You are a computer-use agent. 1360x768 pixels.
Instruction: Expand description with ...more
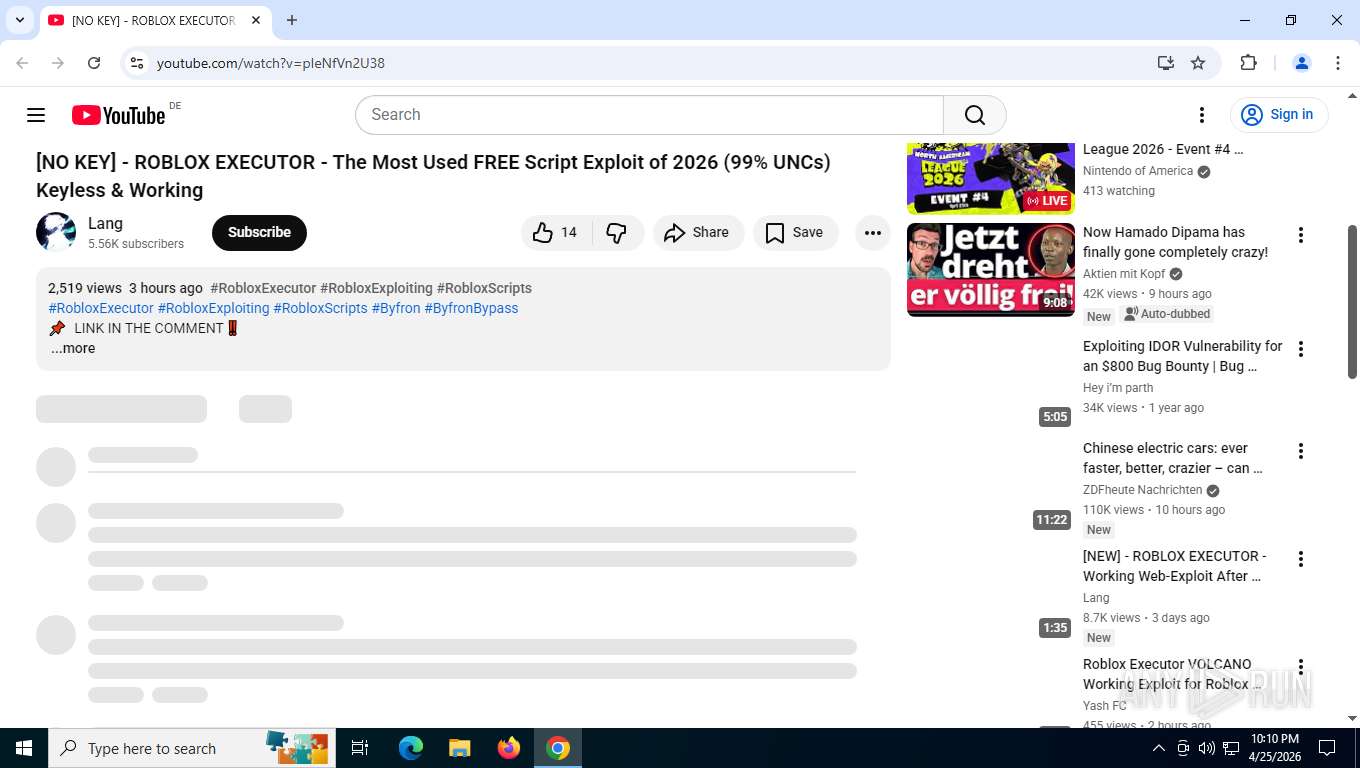click(x=73, y=348)
